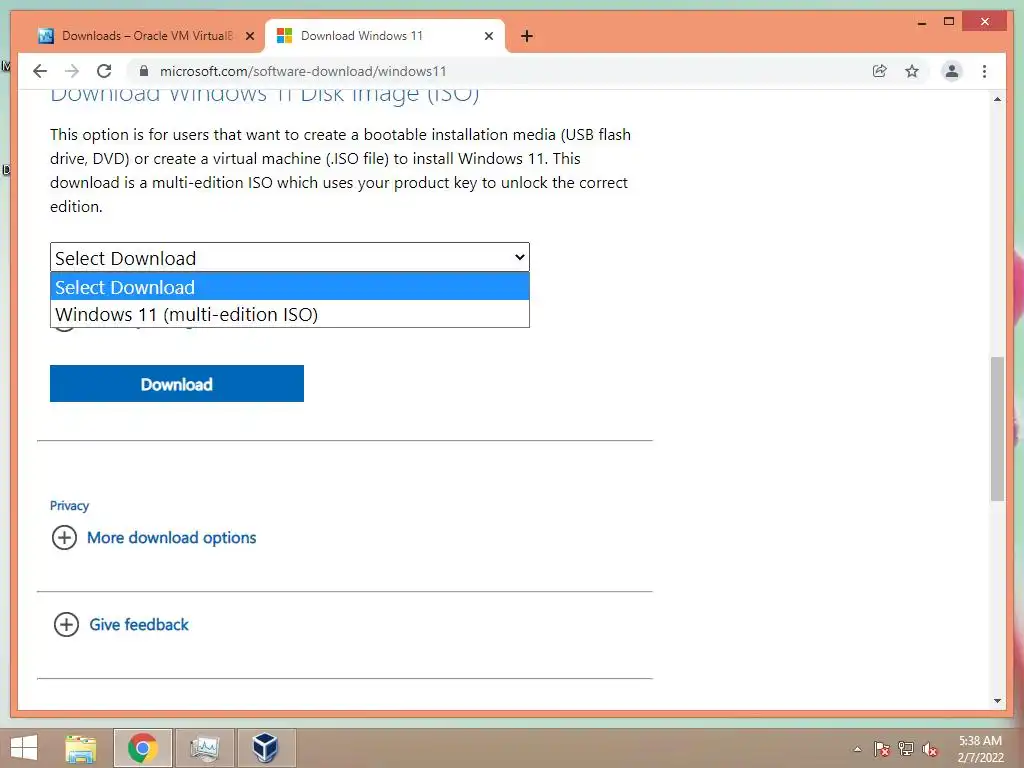Viewport: 1024px width, 768px height.
Task: Click the browser forward arrow
Action: tap(72, 71)
